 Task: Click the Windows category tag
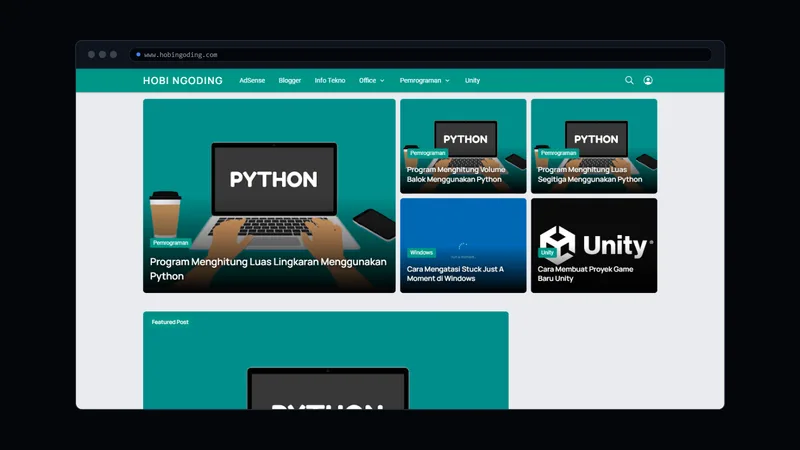coord(421,253)
